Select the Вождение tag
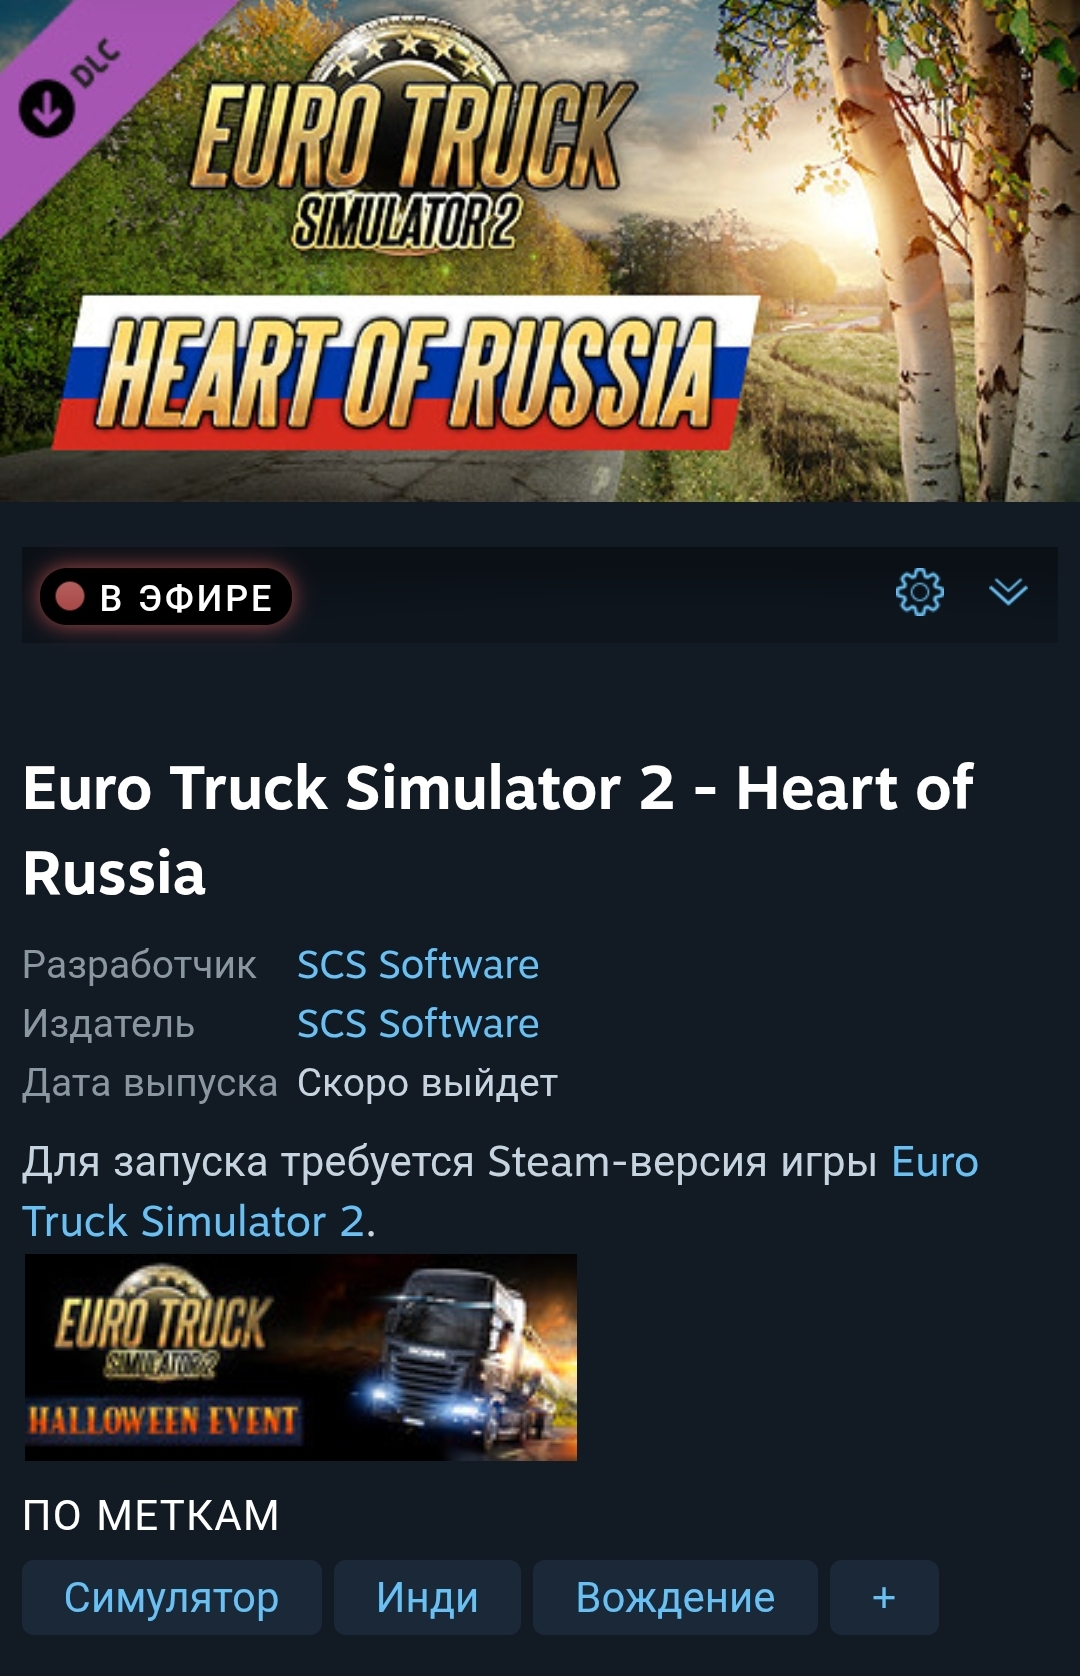The height and width of the screenshot is (1676, 1080). click(x=675, y=1598)
